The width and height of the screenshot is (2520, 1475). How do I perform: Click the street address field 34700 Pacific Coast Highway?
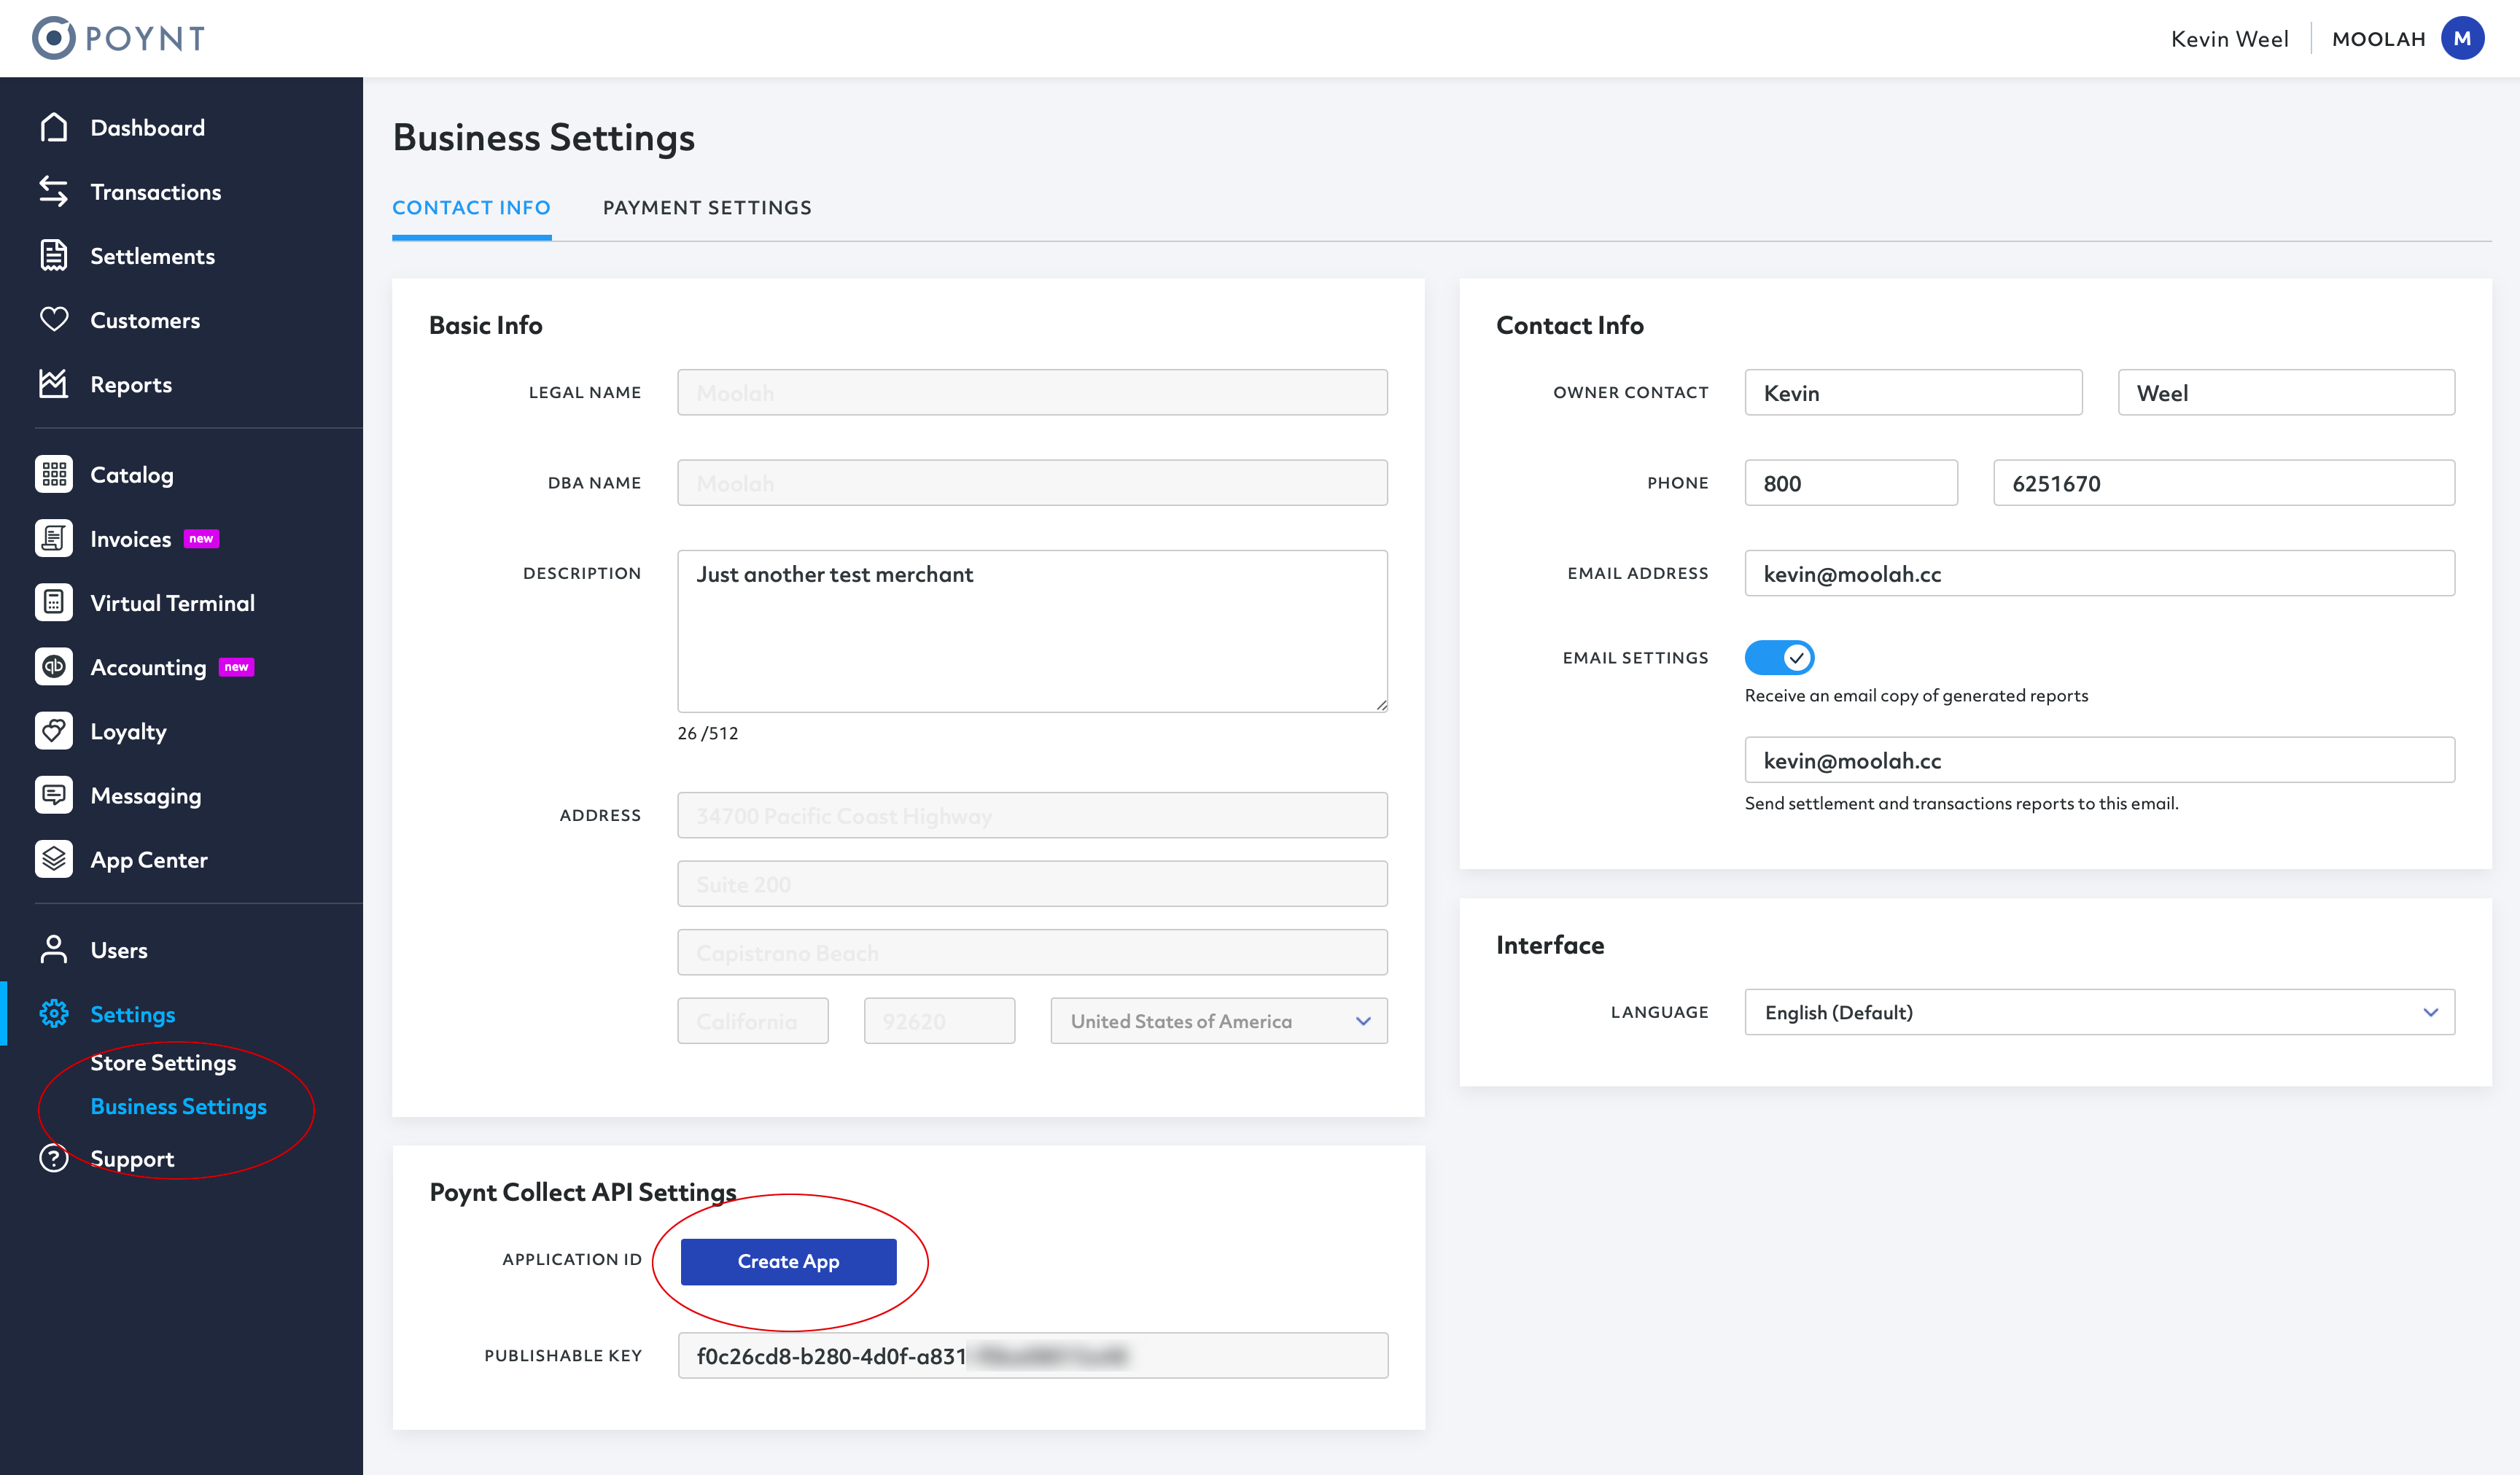click(x=1032, y=815)
